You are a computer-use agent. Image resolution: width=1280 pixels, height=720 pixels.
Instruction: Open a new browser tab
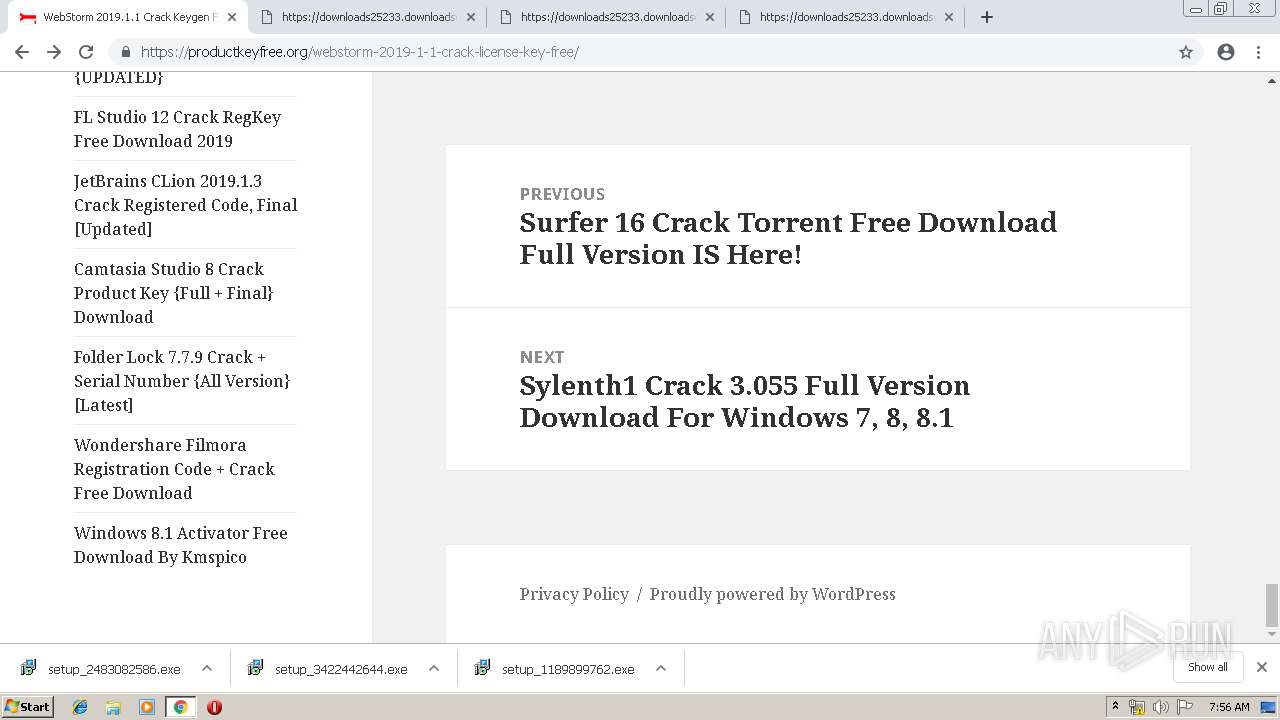tap(987, 17)
